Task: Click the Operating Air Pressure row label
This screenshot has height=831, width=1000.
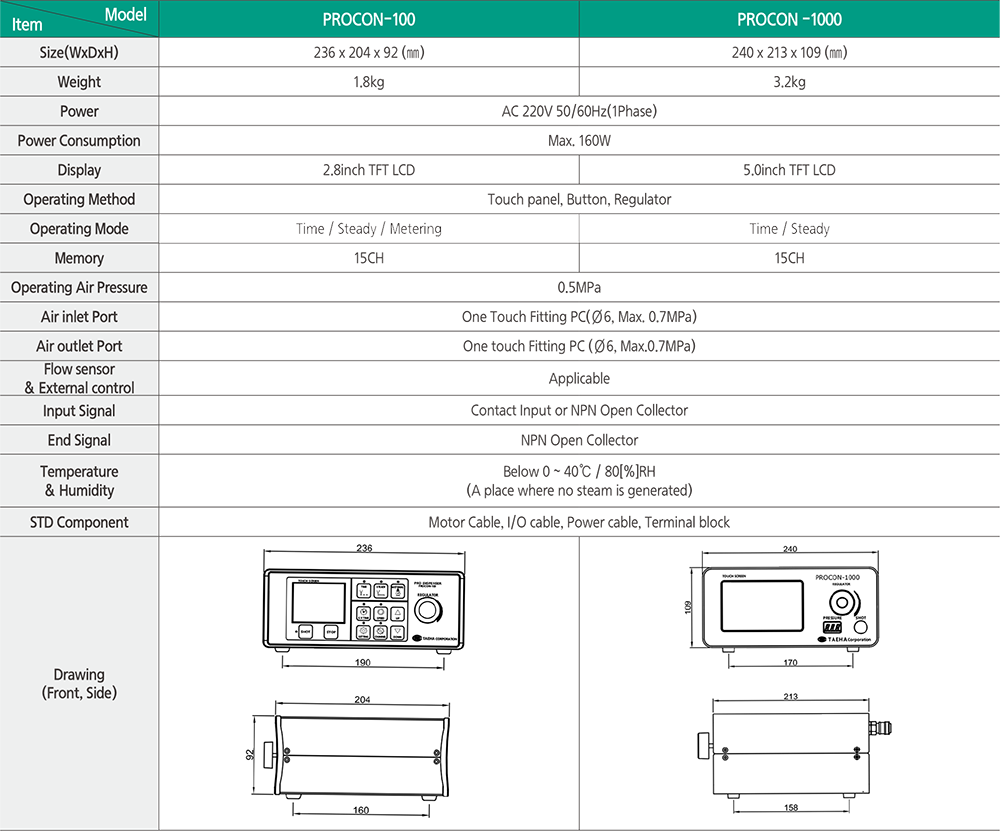Action: tap(79, 287)
